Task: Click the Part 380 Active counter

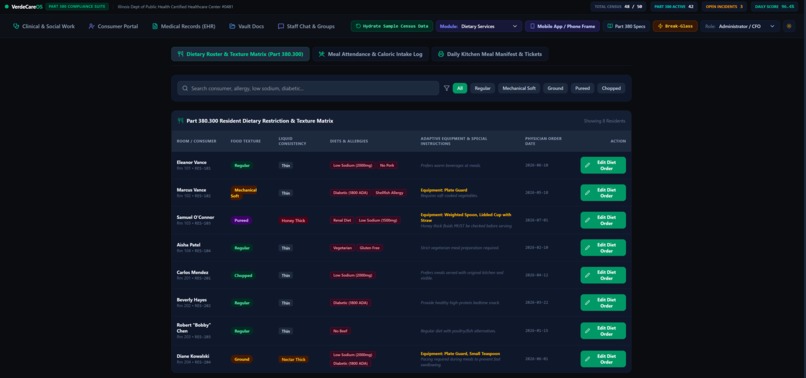Action: pos(674,7)
